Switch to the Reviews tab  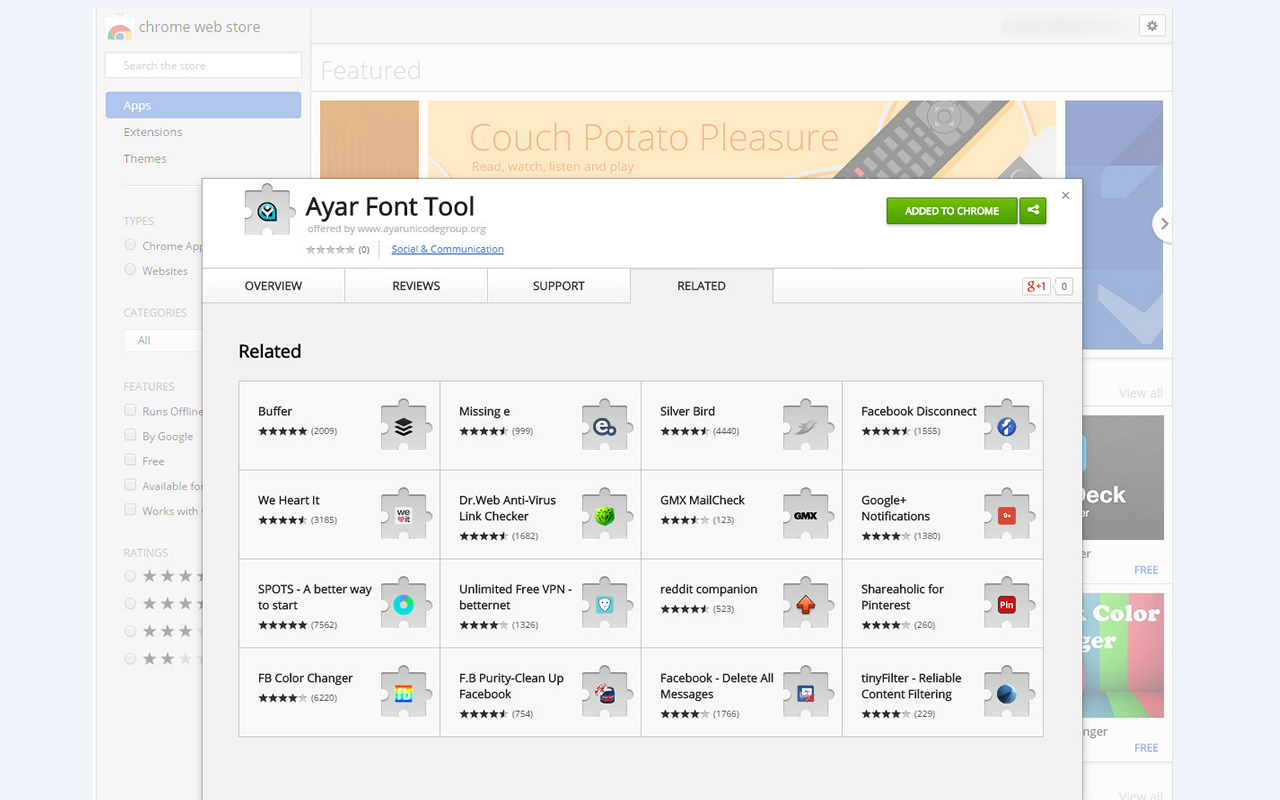pos(416,286)
